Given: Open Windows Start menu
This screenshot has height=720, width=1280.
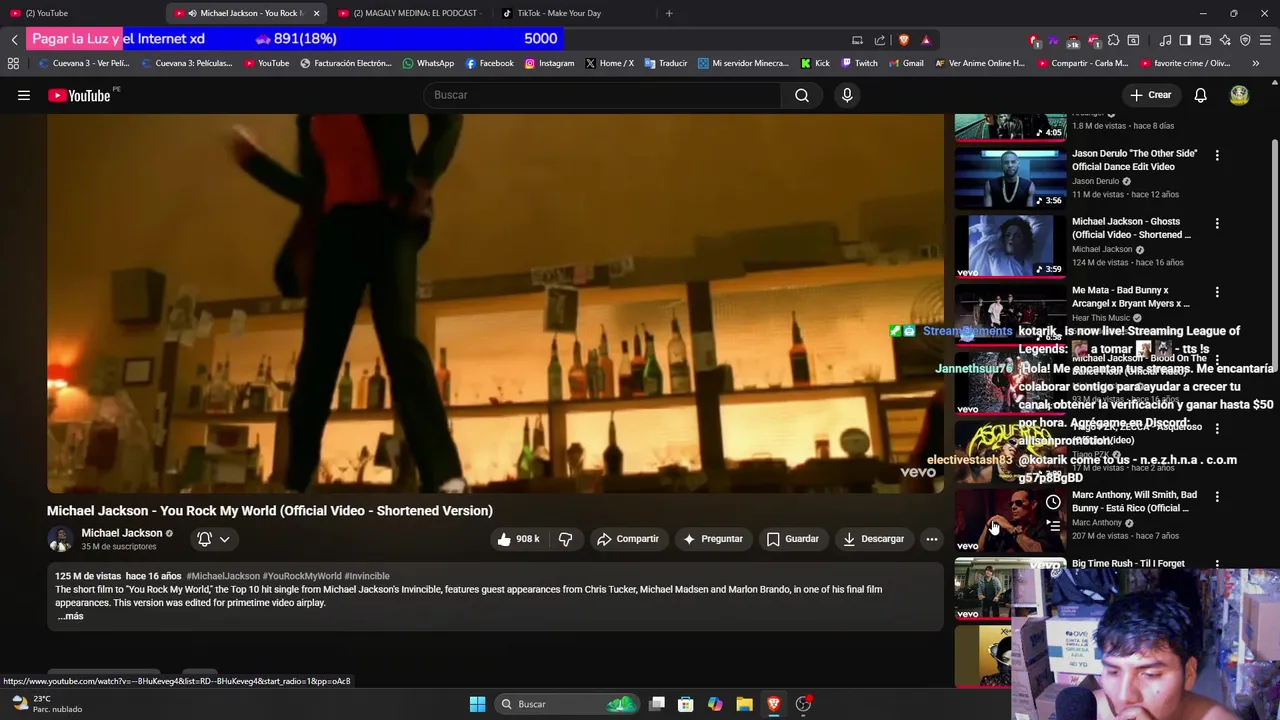Looking at the screenshot, I should pyautogui.click(x=477, y=704).
